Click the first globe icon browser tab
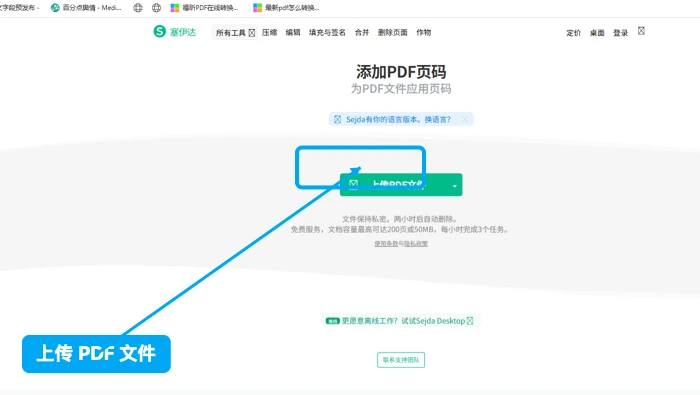This screenshot has width=700, height=395. (x=138, y=8)
